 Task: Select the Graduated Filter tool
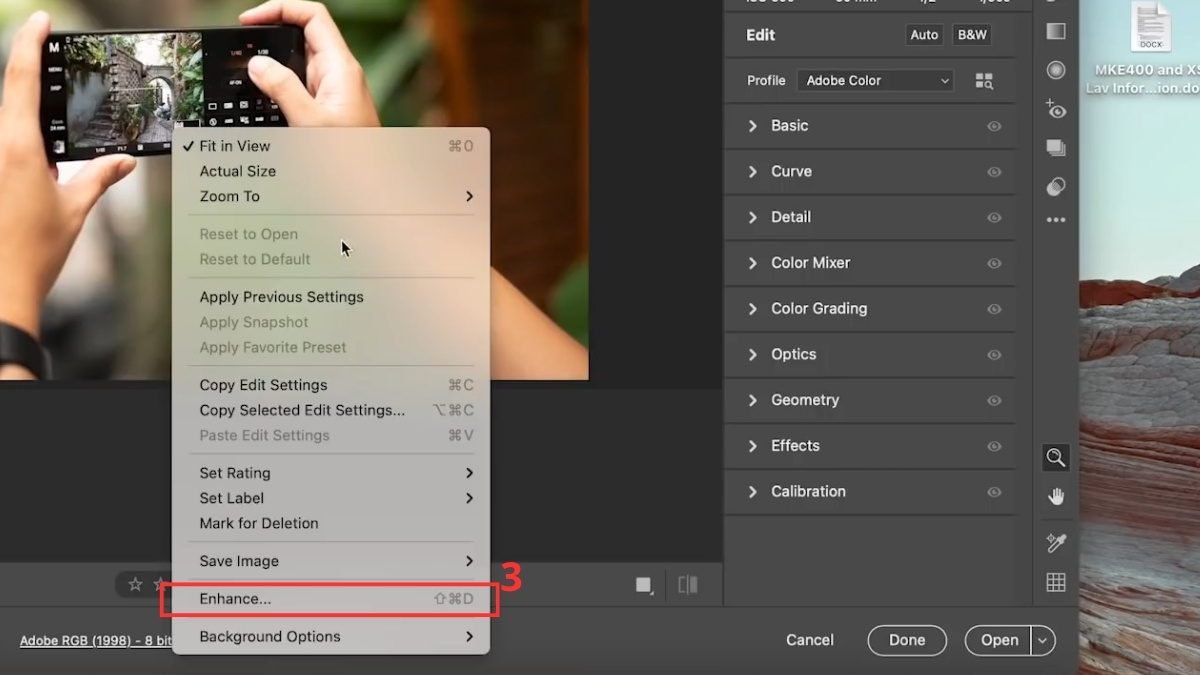[x=1056, y=31]
